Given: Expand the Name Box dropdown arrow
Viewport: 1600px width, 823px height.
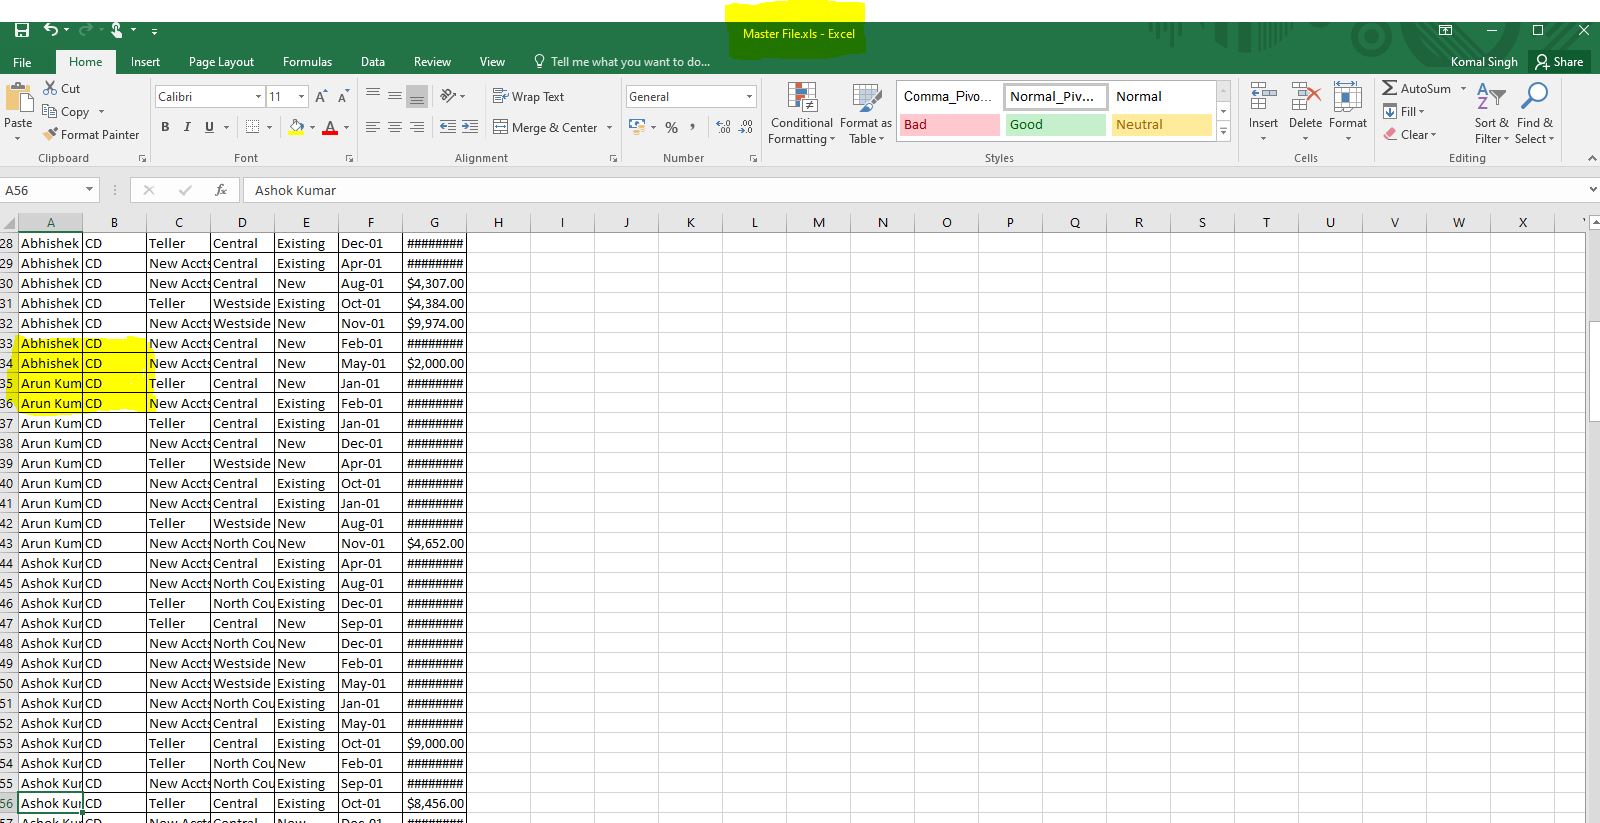Looking at the screenshot, I should (89, 190).
